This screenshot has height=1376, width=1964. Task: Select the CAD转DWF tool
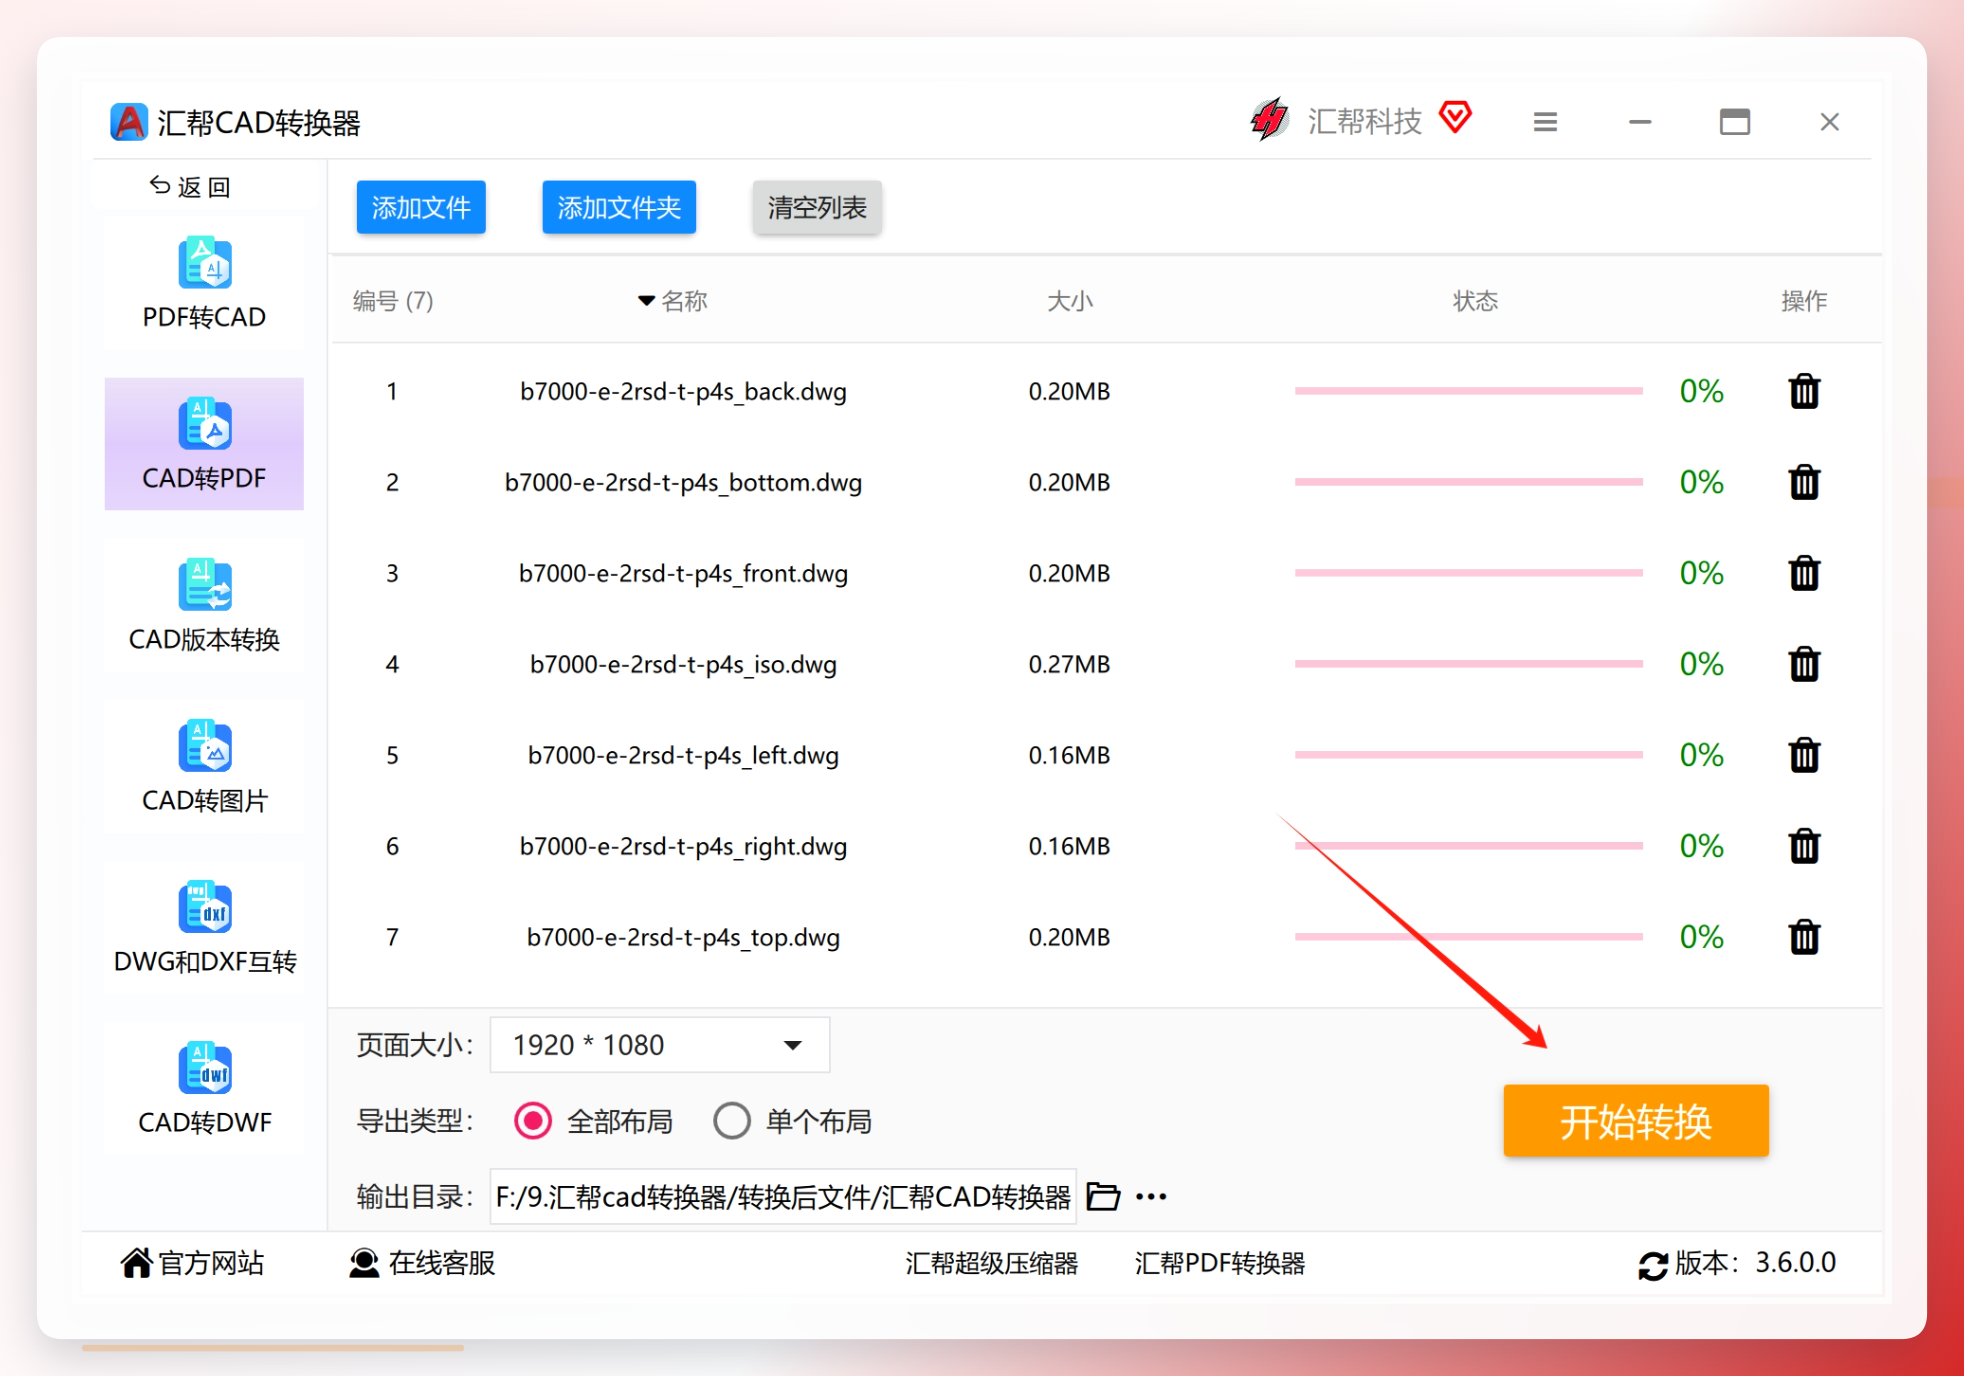(204, 1088)
